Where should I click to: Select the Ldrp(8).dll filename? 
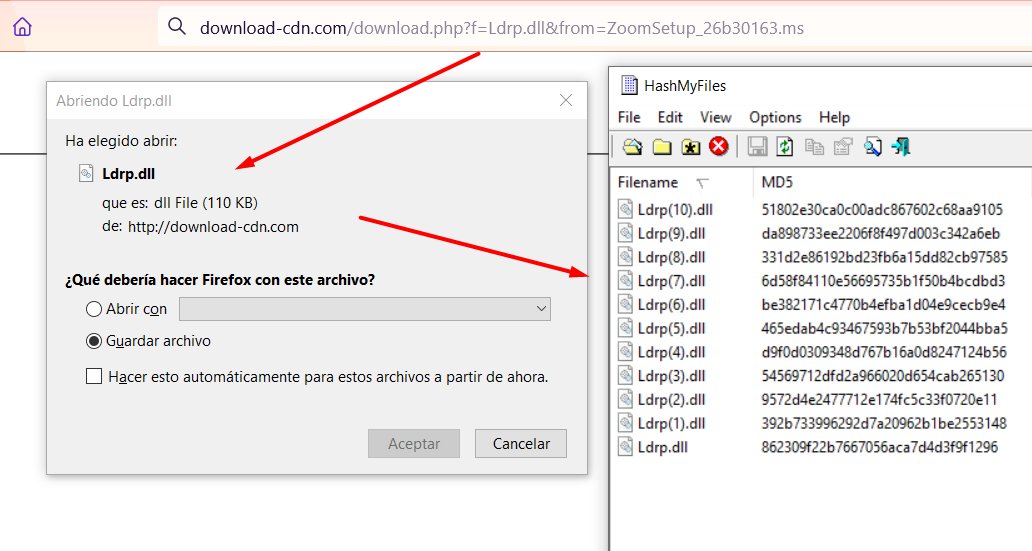[x=671, y=257]
